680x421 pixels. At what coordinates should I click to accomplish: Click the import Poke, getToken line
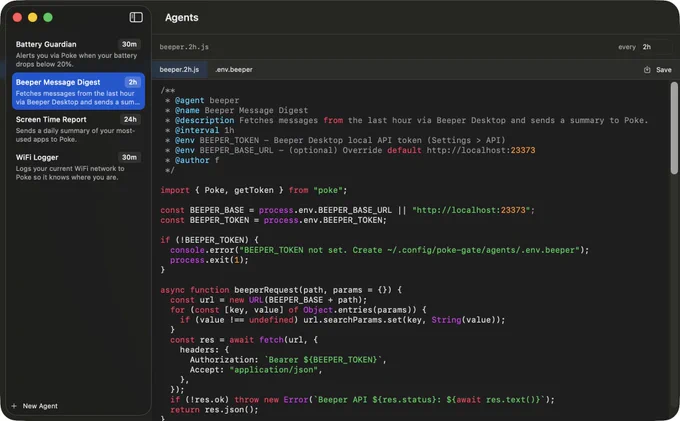point(254,190)
